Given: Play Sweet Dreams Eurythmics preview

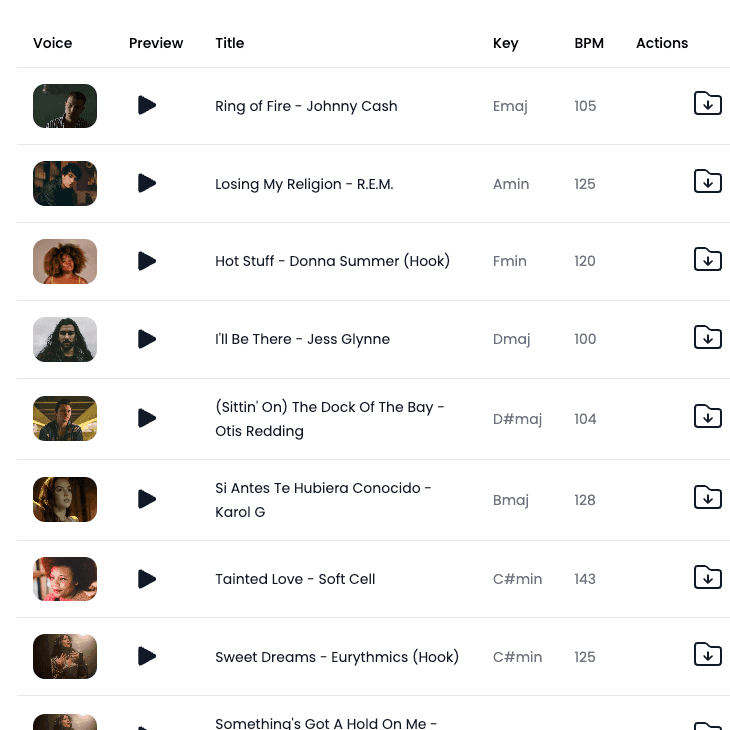Looking at the screenshot, I should (x=147, y=656).
